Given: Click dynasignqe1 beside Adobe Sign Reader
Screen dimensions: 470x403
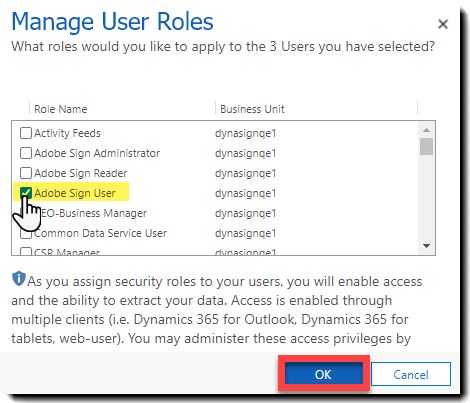Looking at the screenshot, I should pos(246,173).
